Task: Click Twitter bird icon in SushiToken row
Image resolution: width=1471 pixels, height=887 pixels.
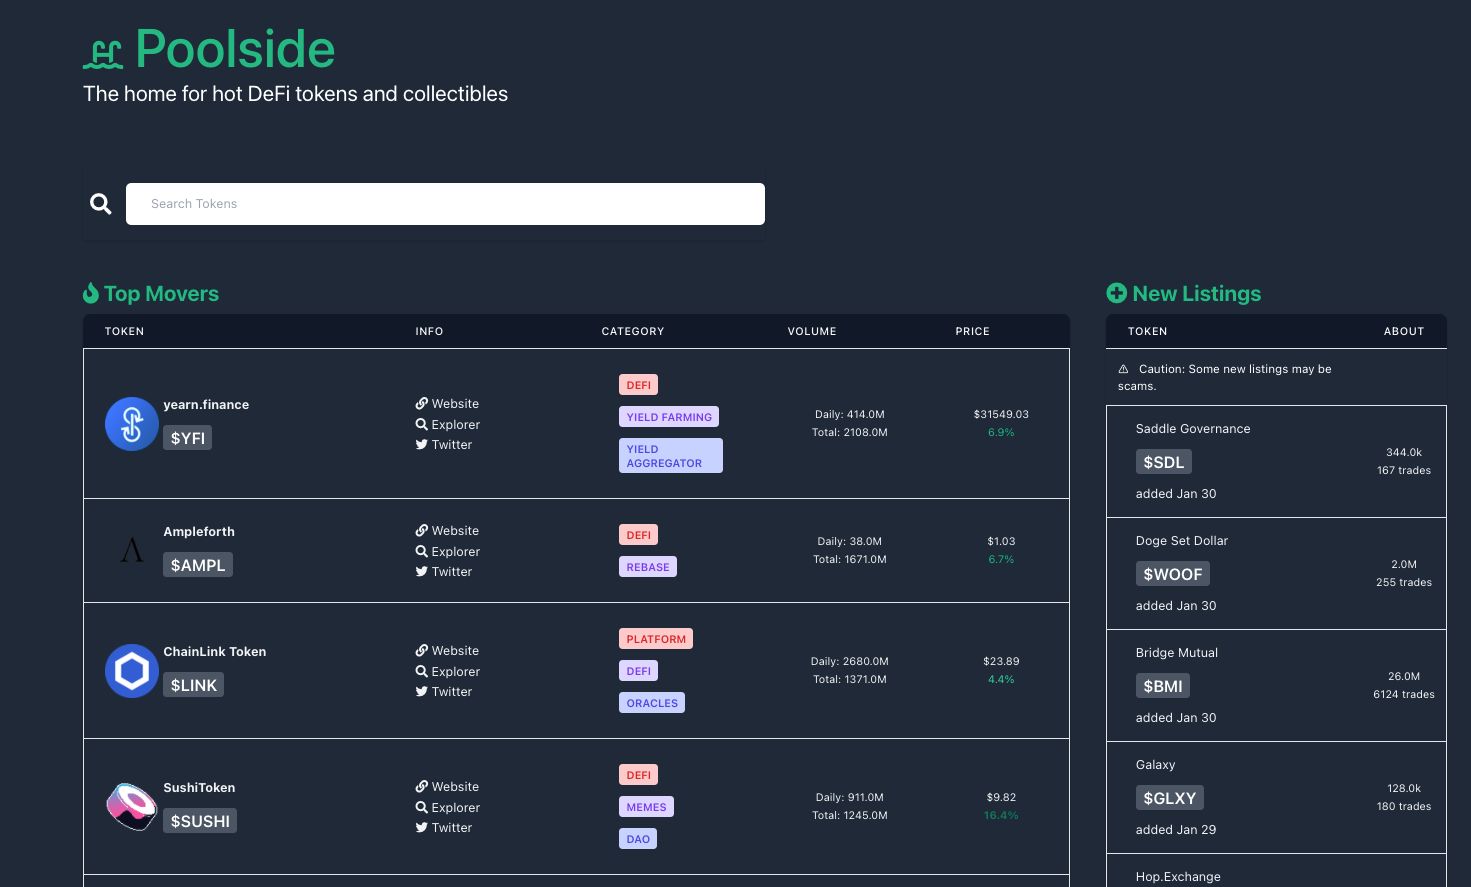Action: 422,828
